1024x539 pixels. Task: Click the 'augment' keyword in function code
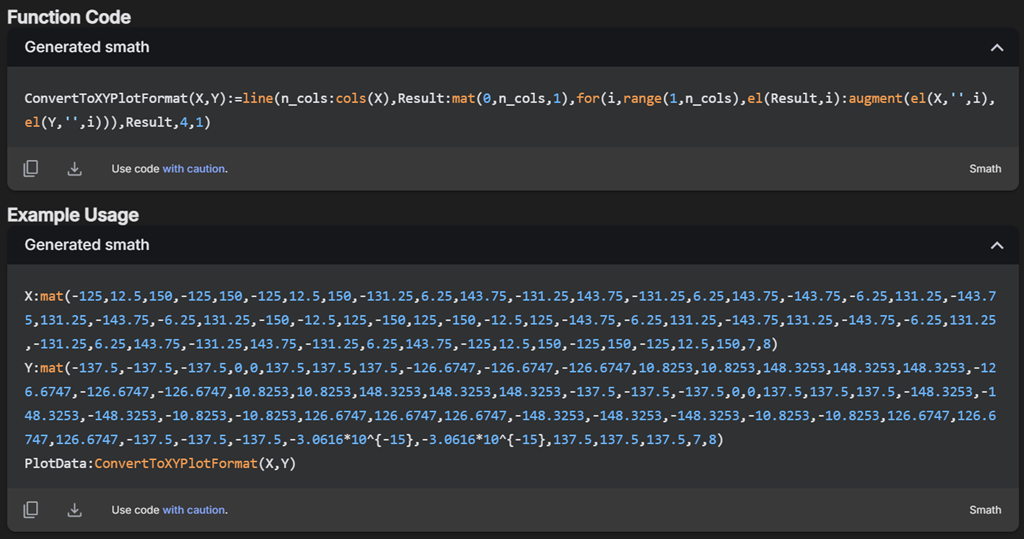pyautogui.click(x=875, y=99)
